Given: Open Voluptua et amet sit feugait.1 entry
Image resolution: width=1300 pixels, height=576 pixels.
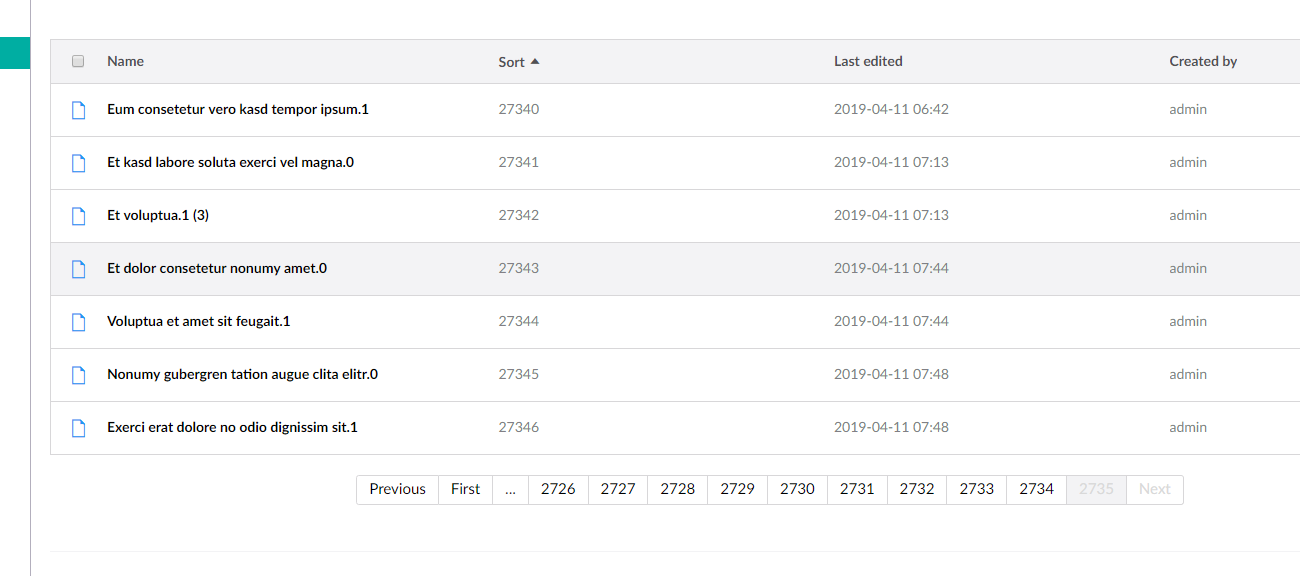Looking at the screenshot, I should [198, 322].
